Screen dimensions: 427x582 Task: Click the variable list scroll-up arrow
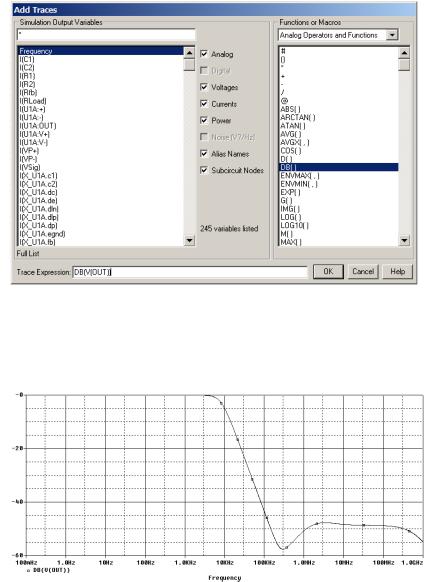click(x=189, y=53)
